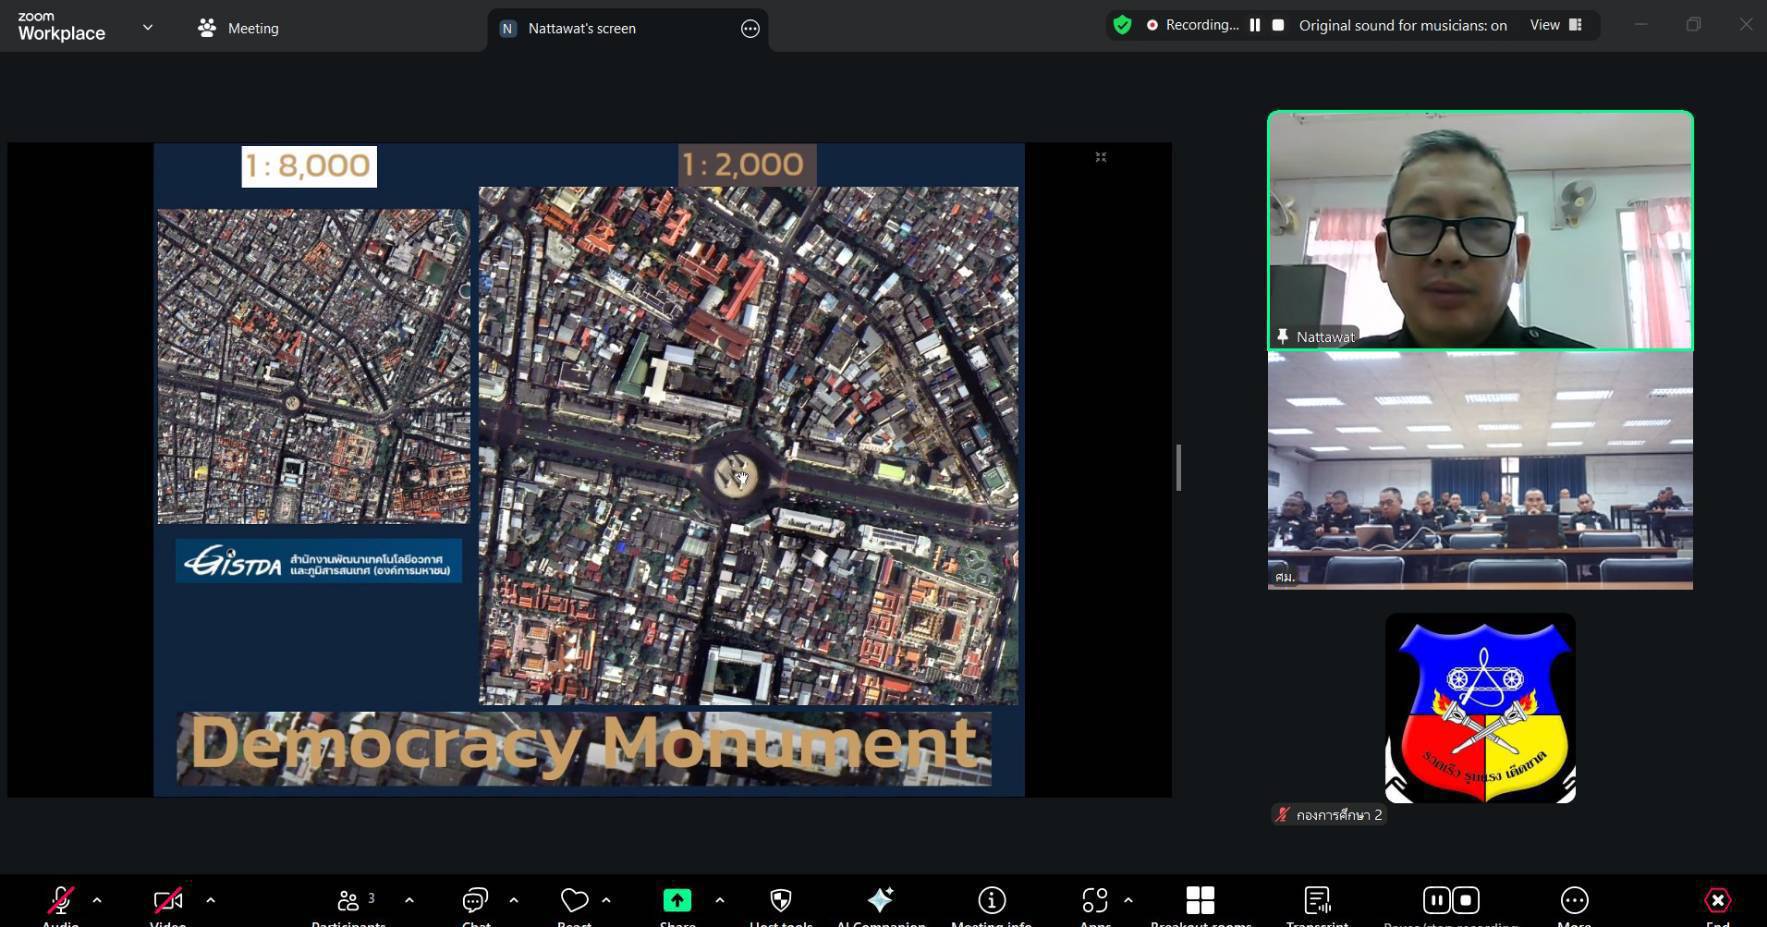
Task: Open the Zoom Workplace dropdown chevron
Action: (x=148, y=28)
